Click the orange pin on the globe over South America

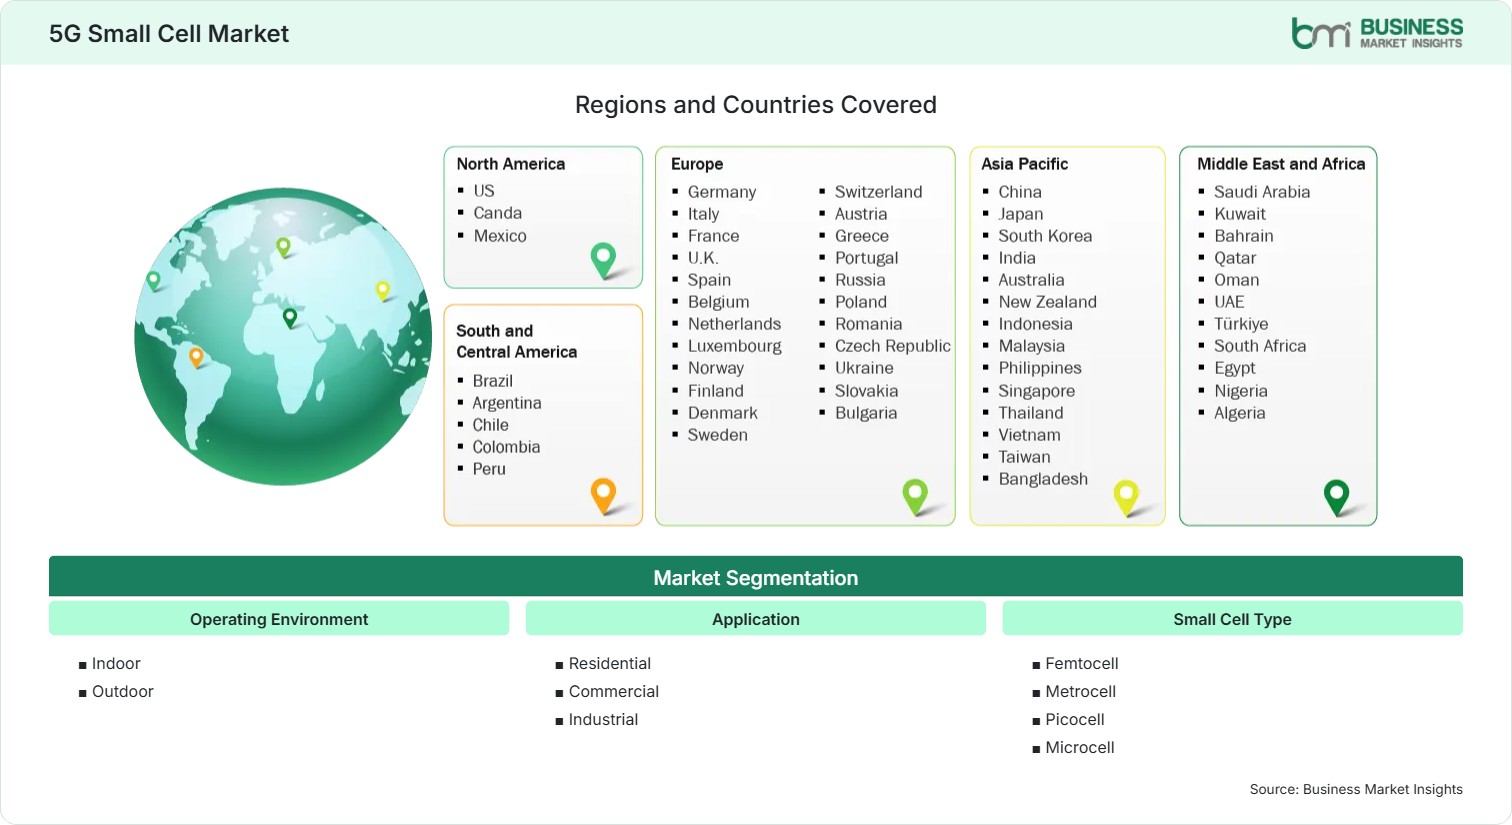(196, 357)
